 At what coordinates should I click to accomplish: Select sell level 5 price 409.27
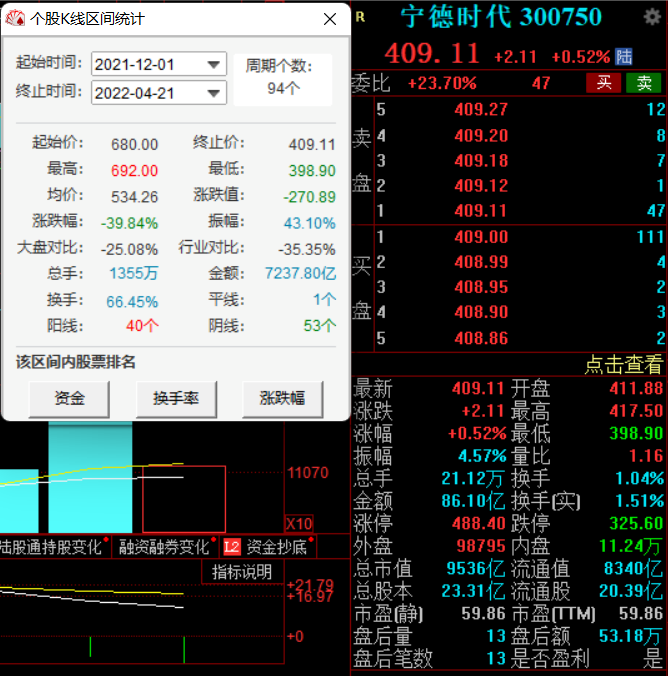(x=481, y=110)
